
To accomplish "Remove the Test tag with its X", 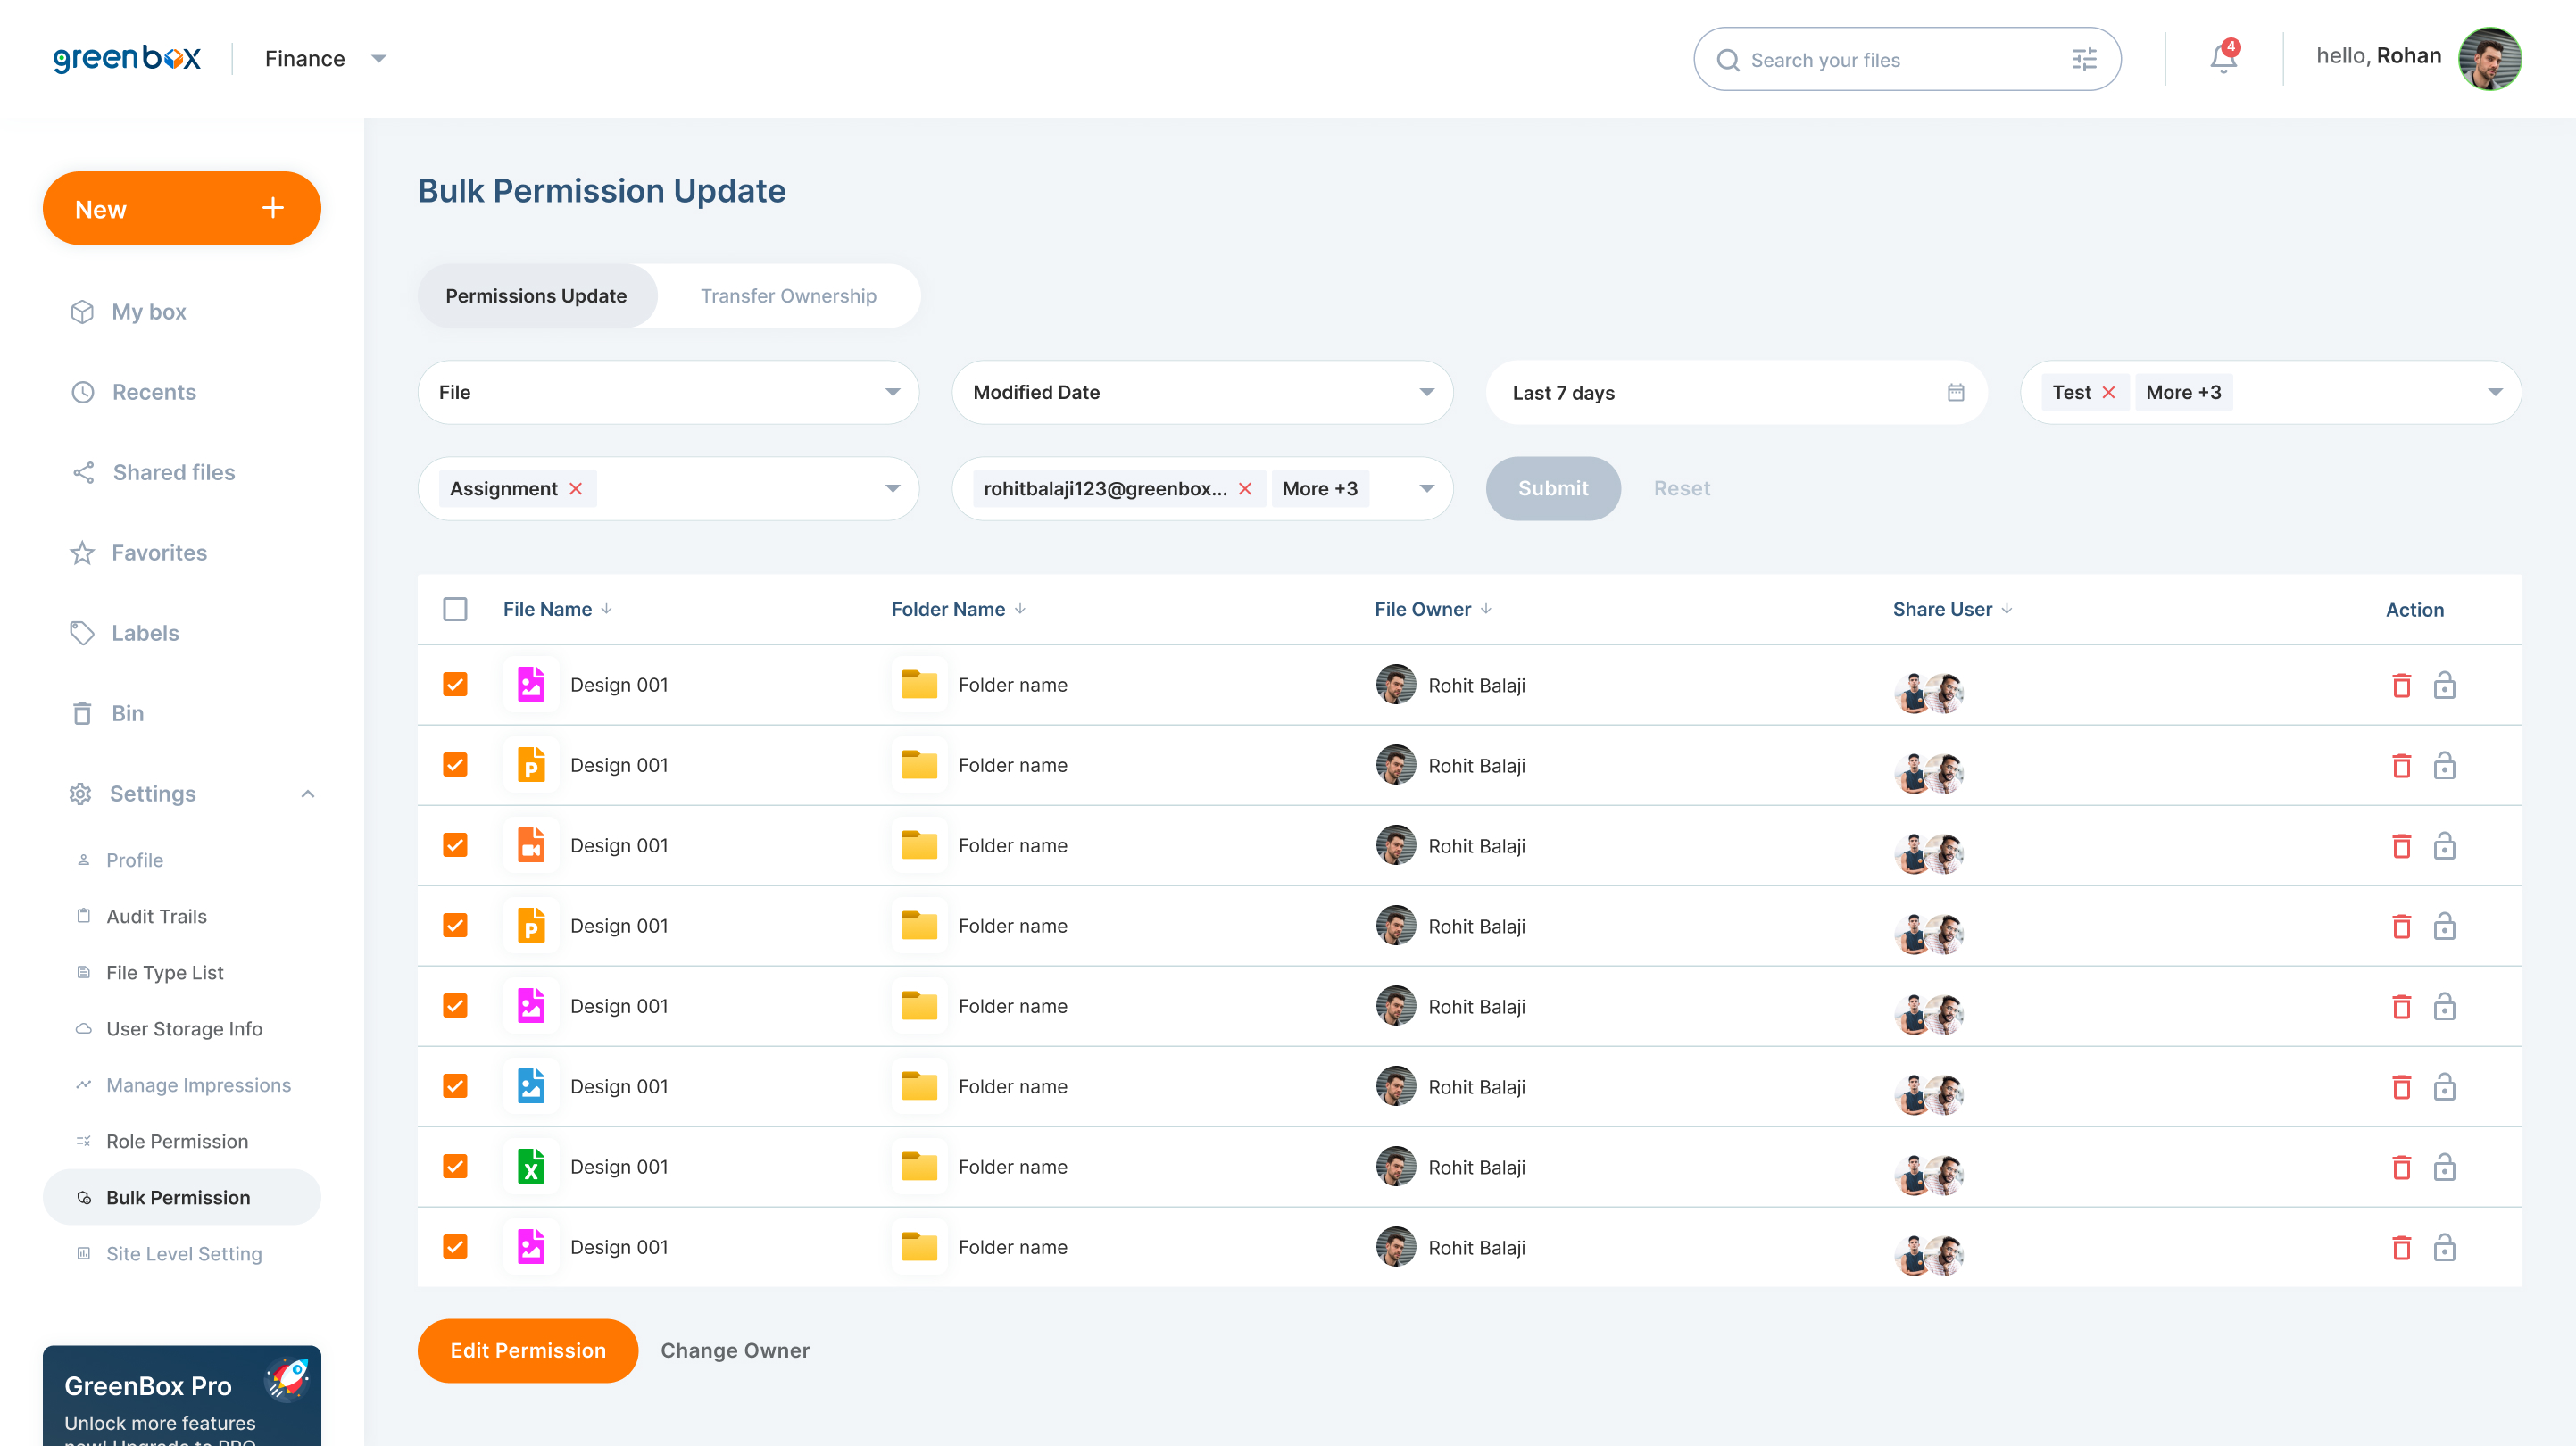I will pyautogui.click(x=2108, y=392).
